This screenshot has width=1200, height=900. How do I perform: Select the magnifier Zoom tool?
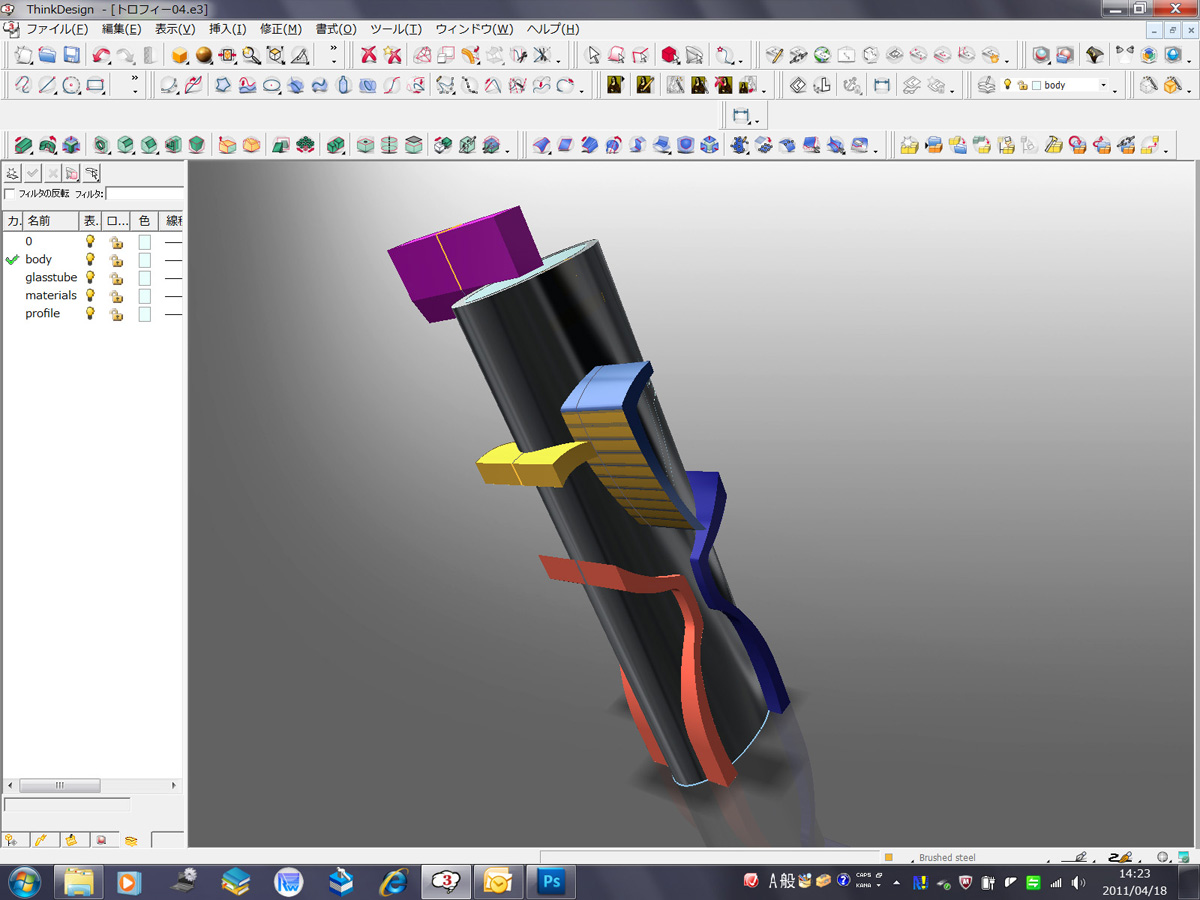[x=251, y=55]
